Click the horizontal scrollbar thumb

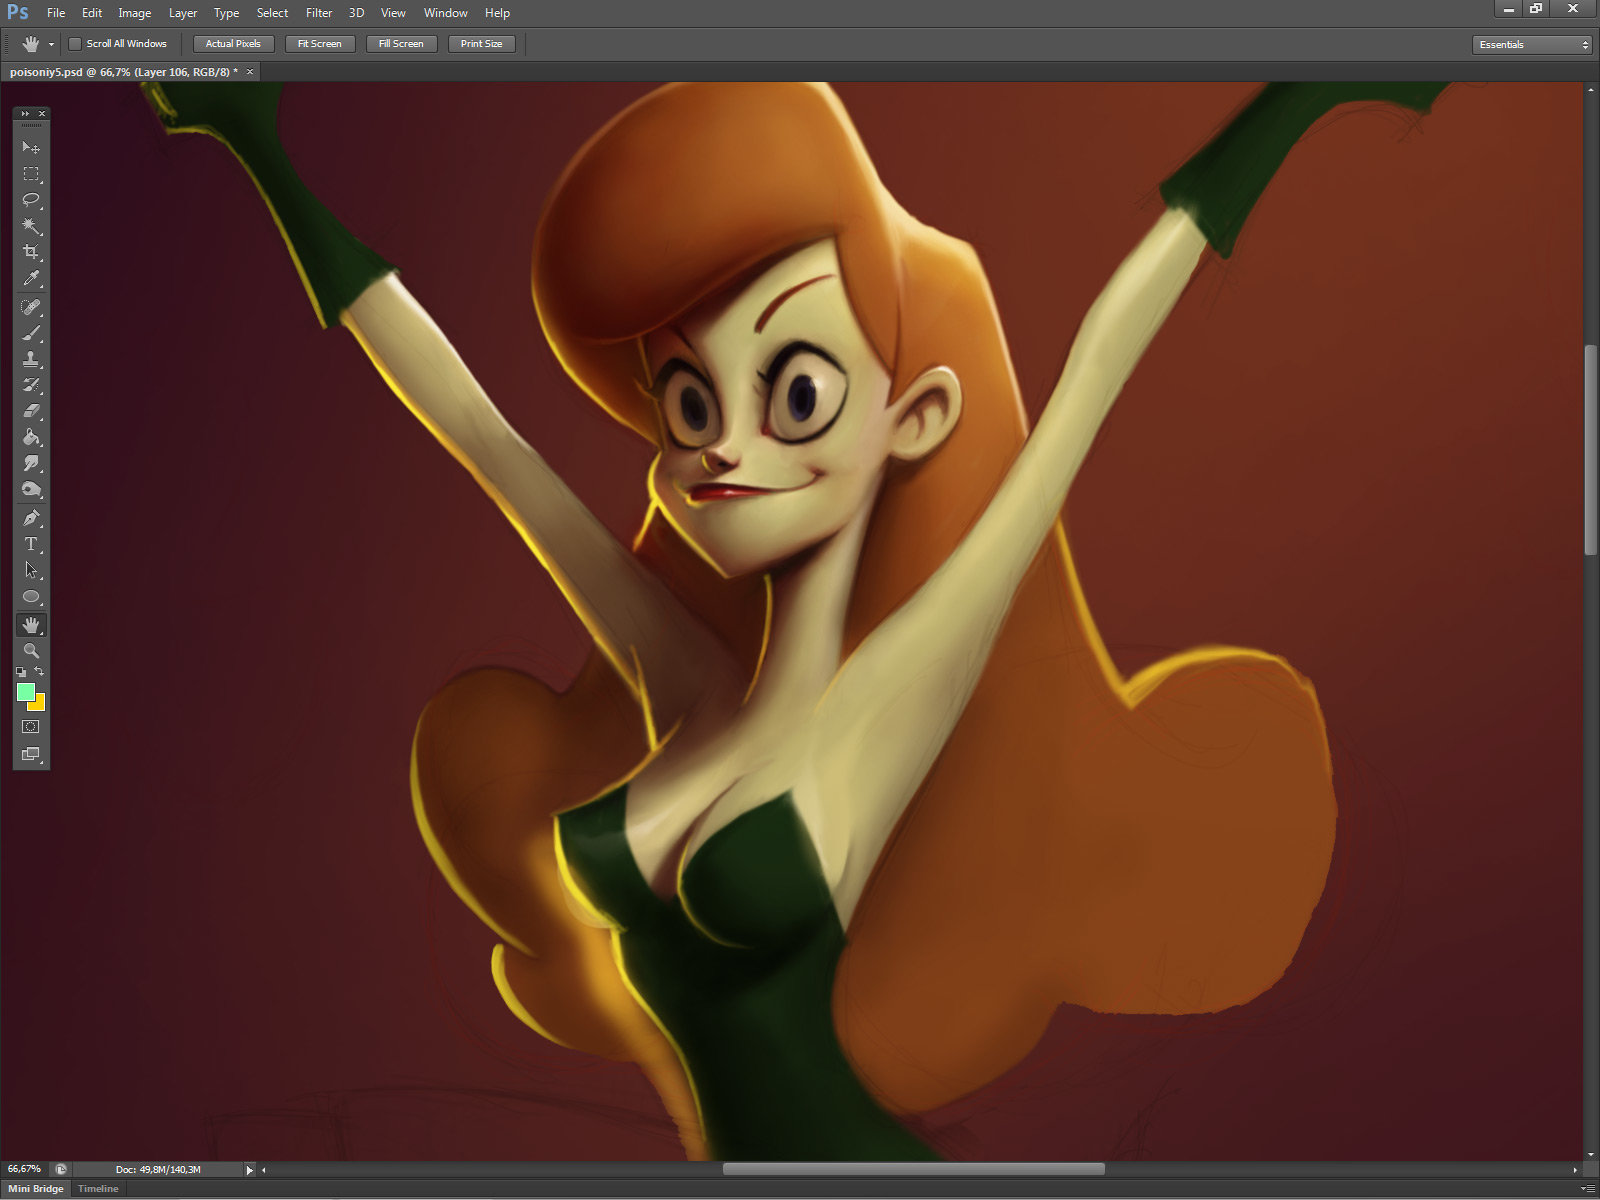[x=913, y=1169]
